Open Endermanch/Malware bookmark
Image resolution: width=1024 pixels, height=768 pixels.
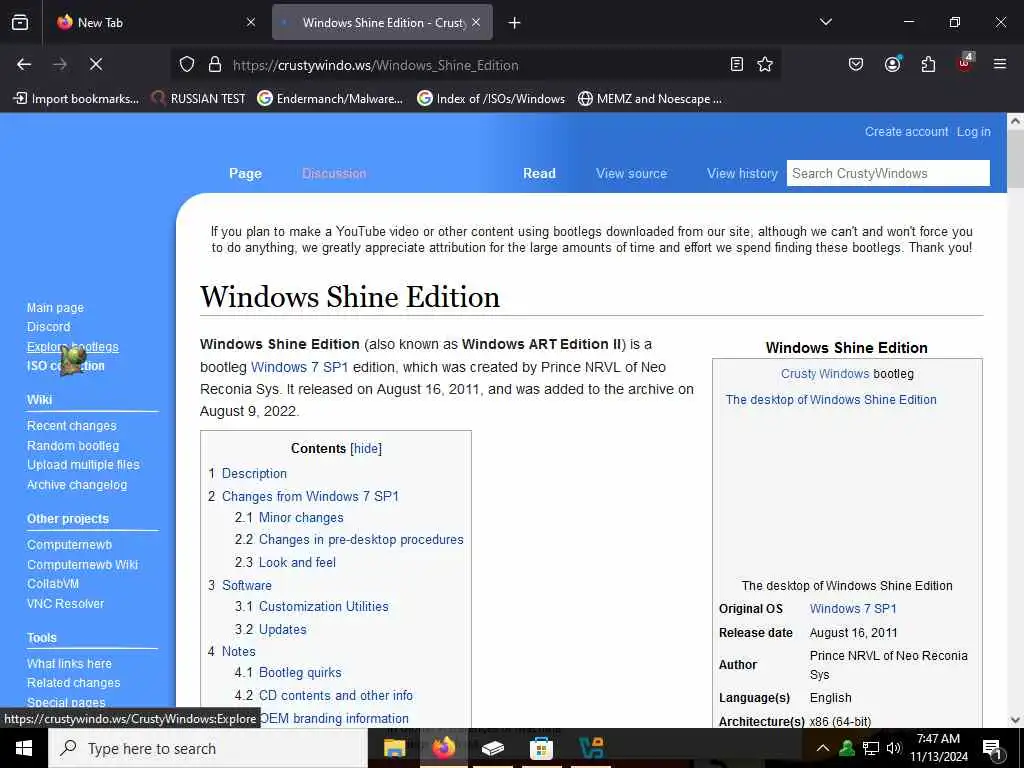330,99
